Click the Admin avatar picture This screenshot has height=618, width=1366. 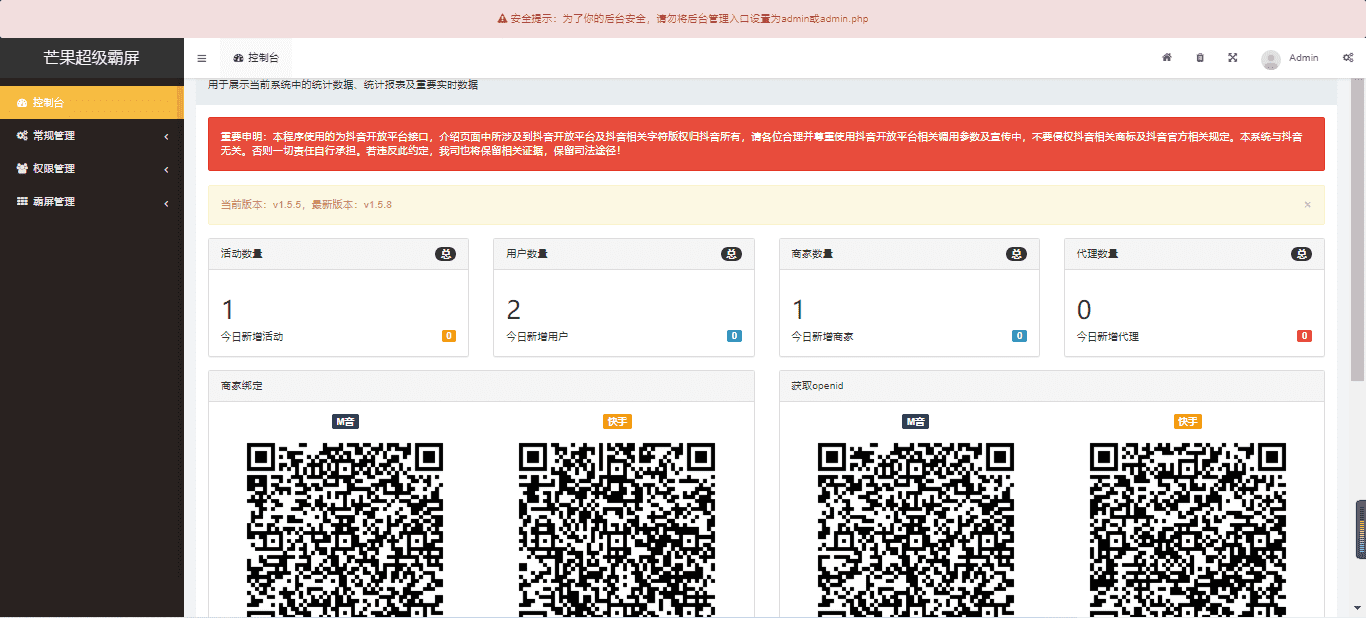pyautogui.click(x=1271, y=59)
